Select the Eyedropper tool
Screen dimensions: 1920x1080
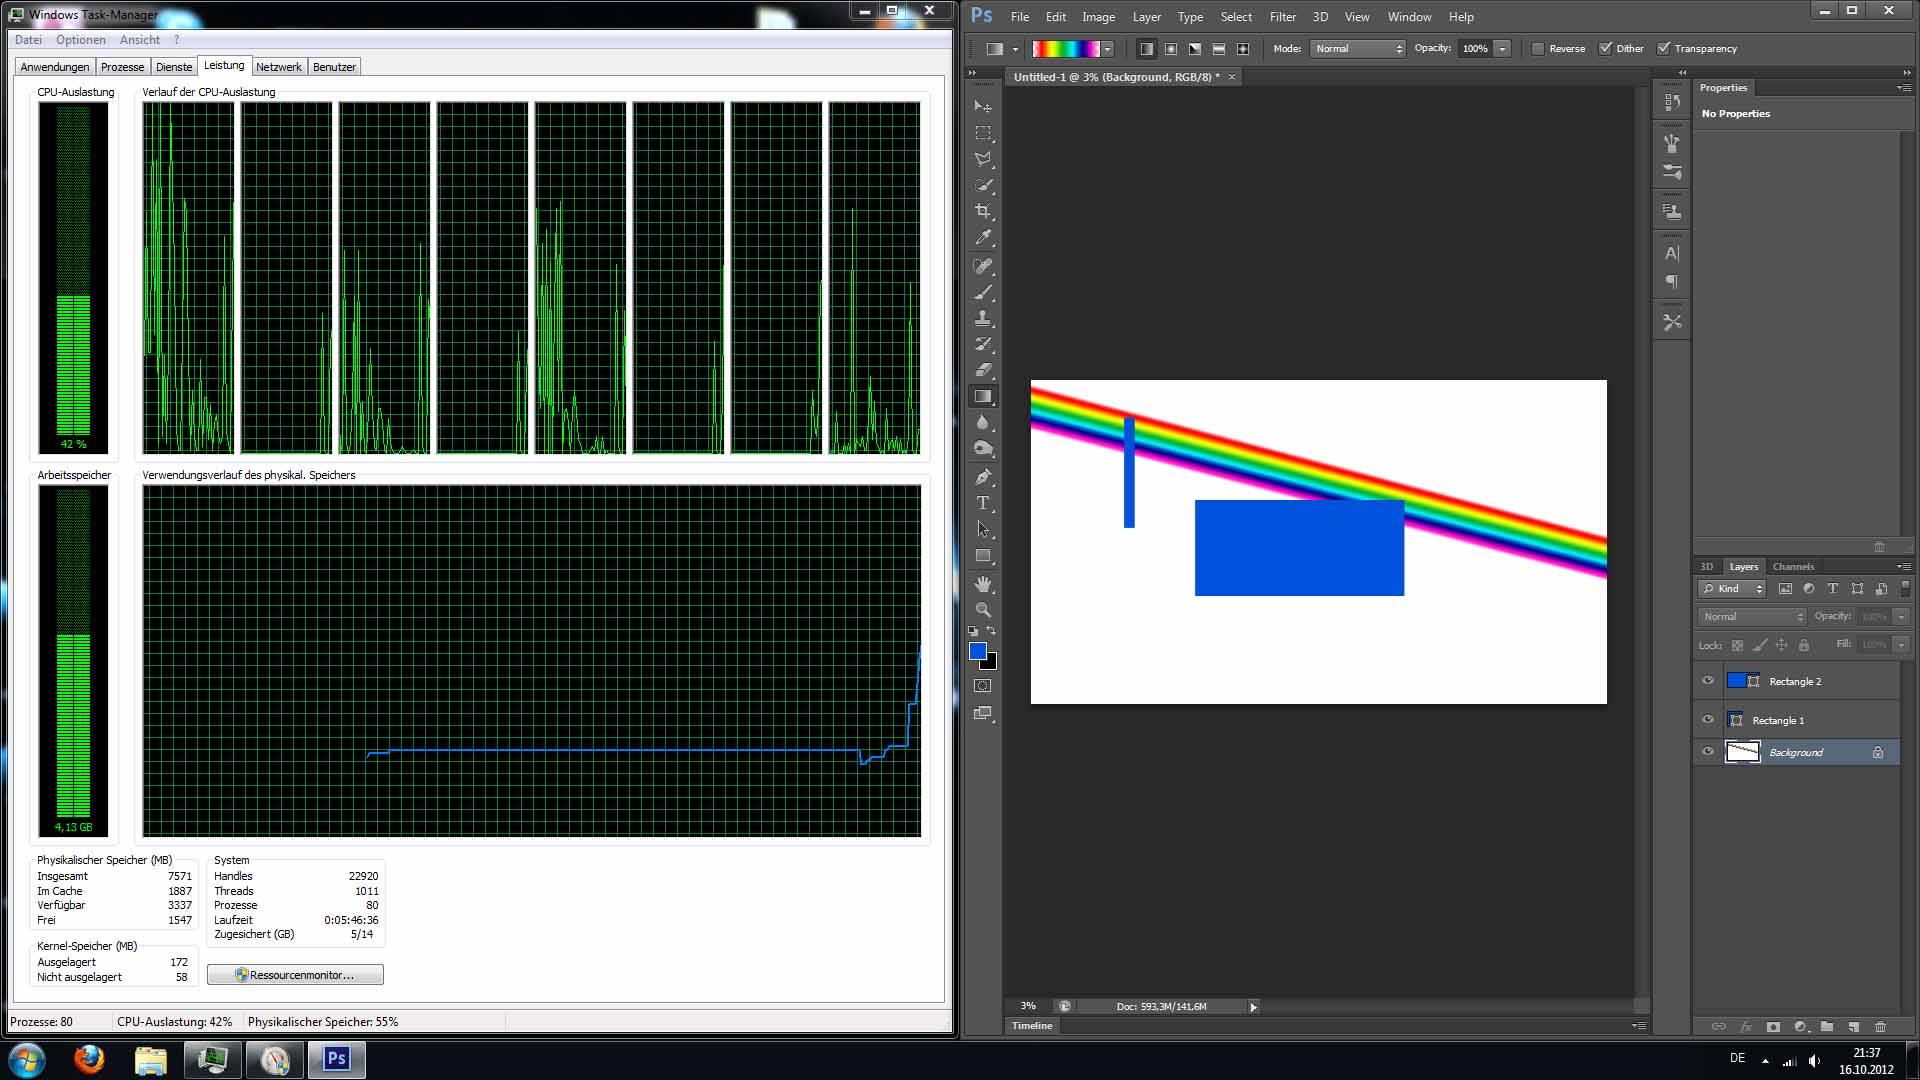point(983,238)
